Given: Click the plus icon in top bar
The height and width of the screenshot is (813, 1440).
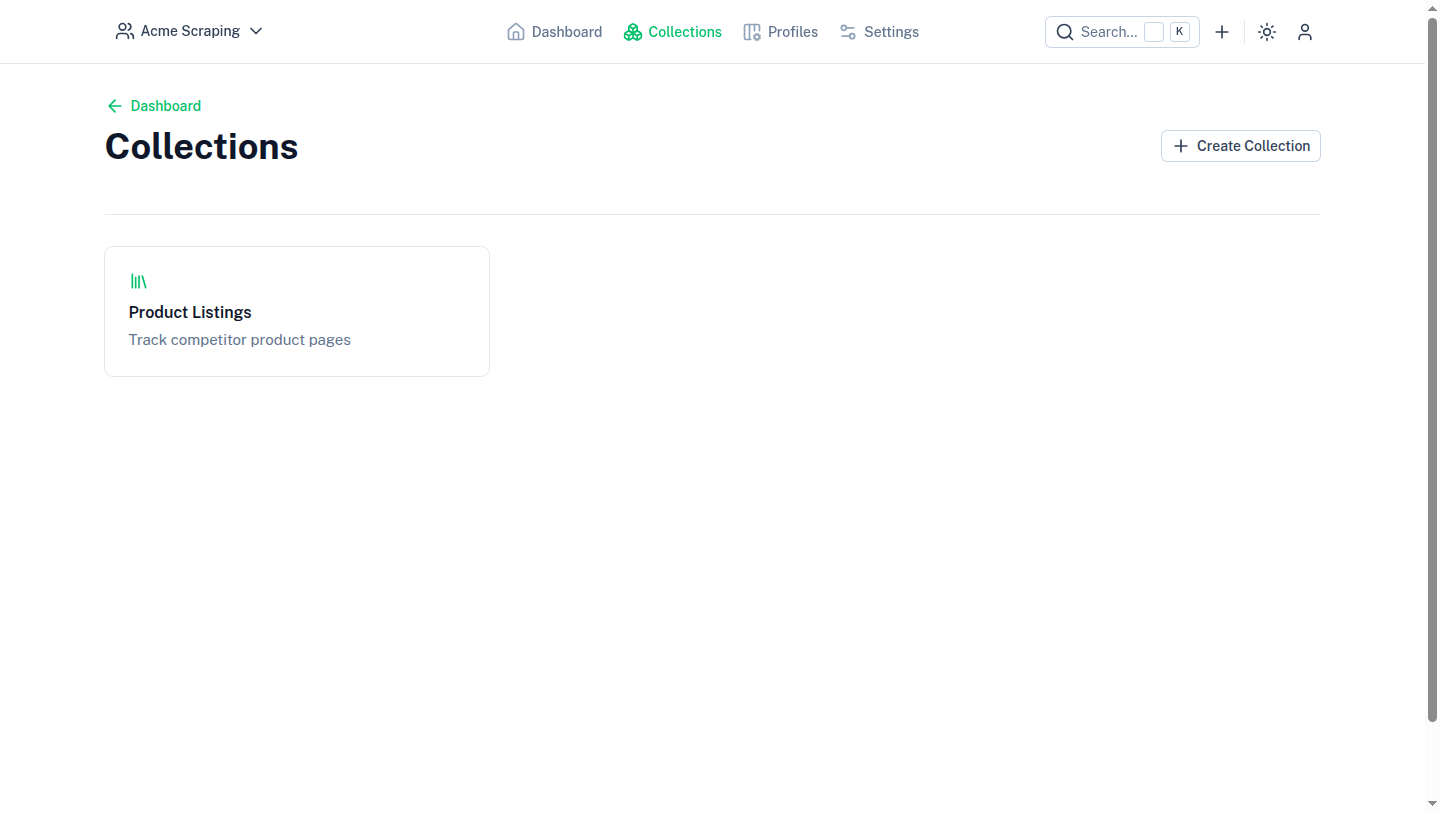Looking at the screenshot, I should [x=1222, y=32].
